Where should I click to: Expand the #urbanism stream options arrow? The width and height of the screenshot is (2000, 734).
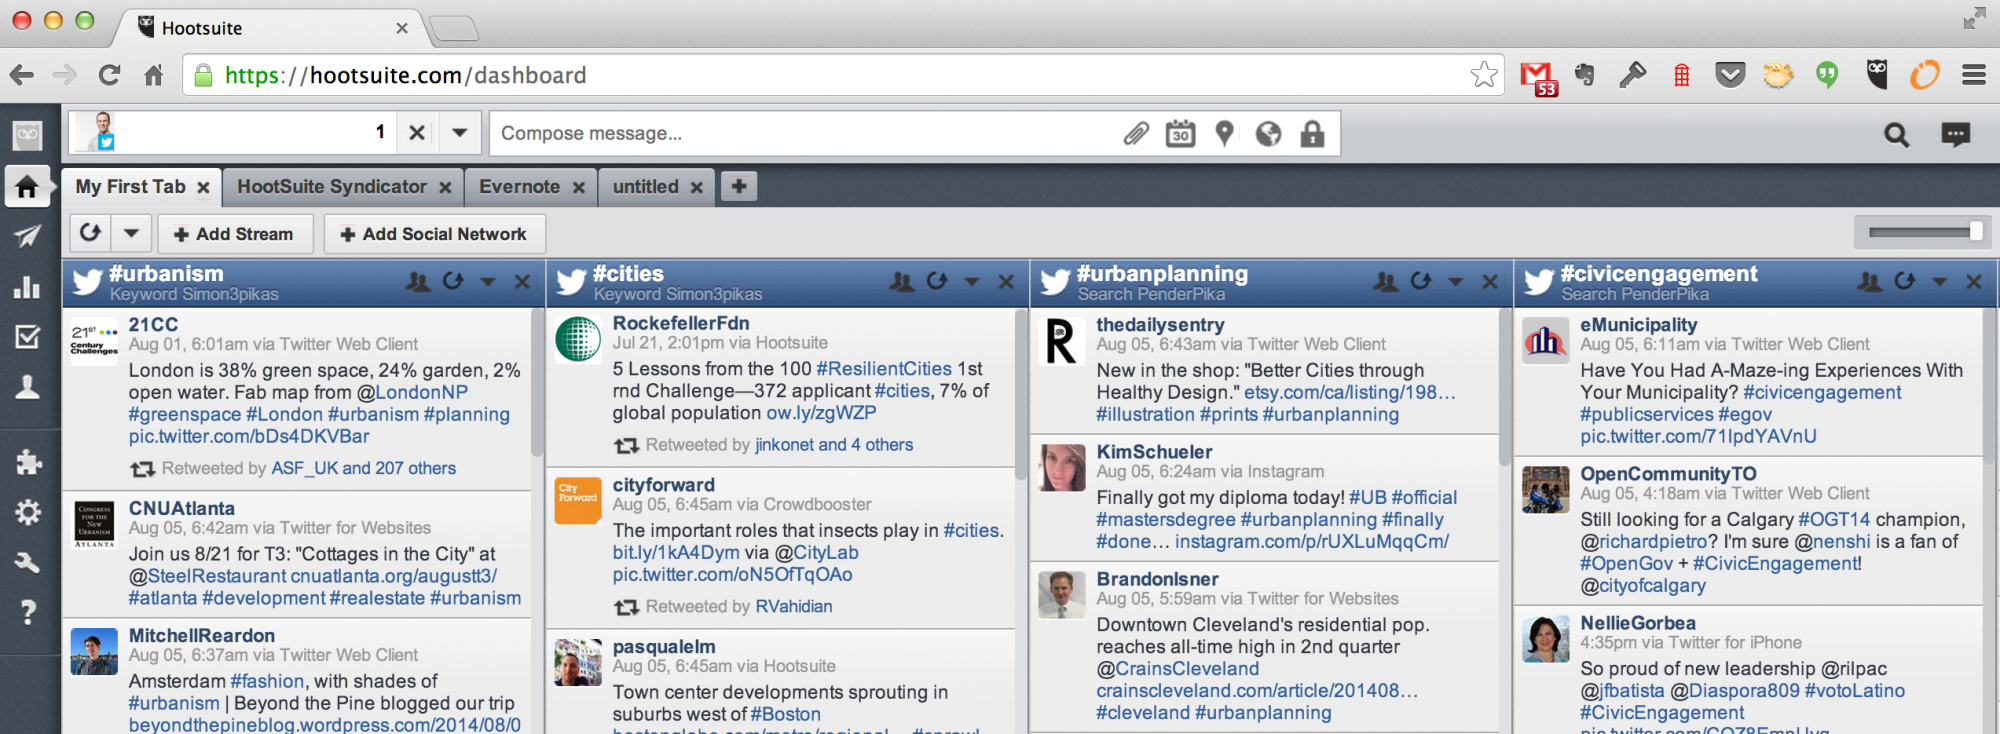488,282
